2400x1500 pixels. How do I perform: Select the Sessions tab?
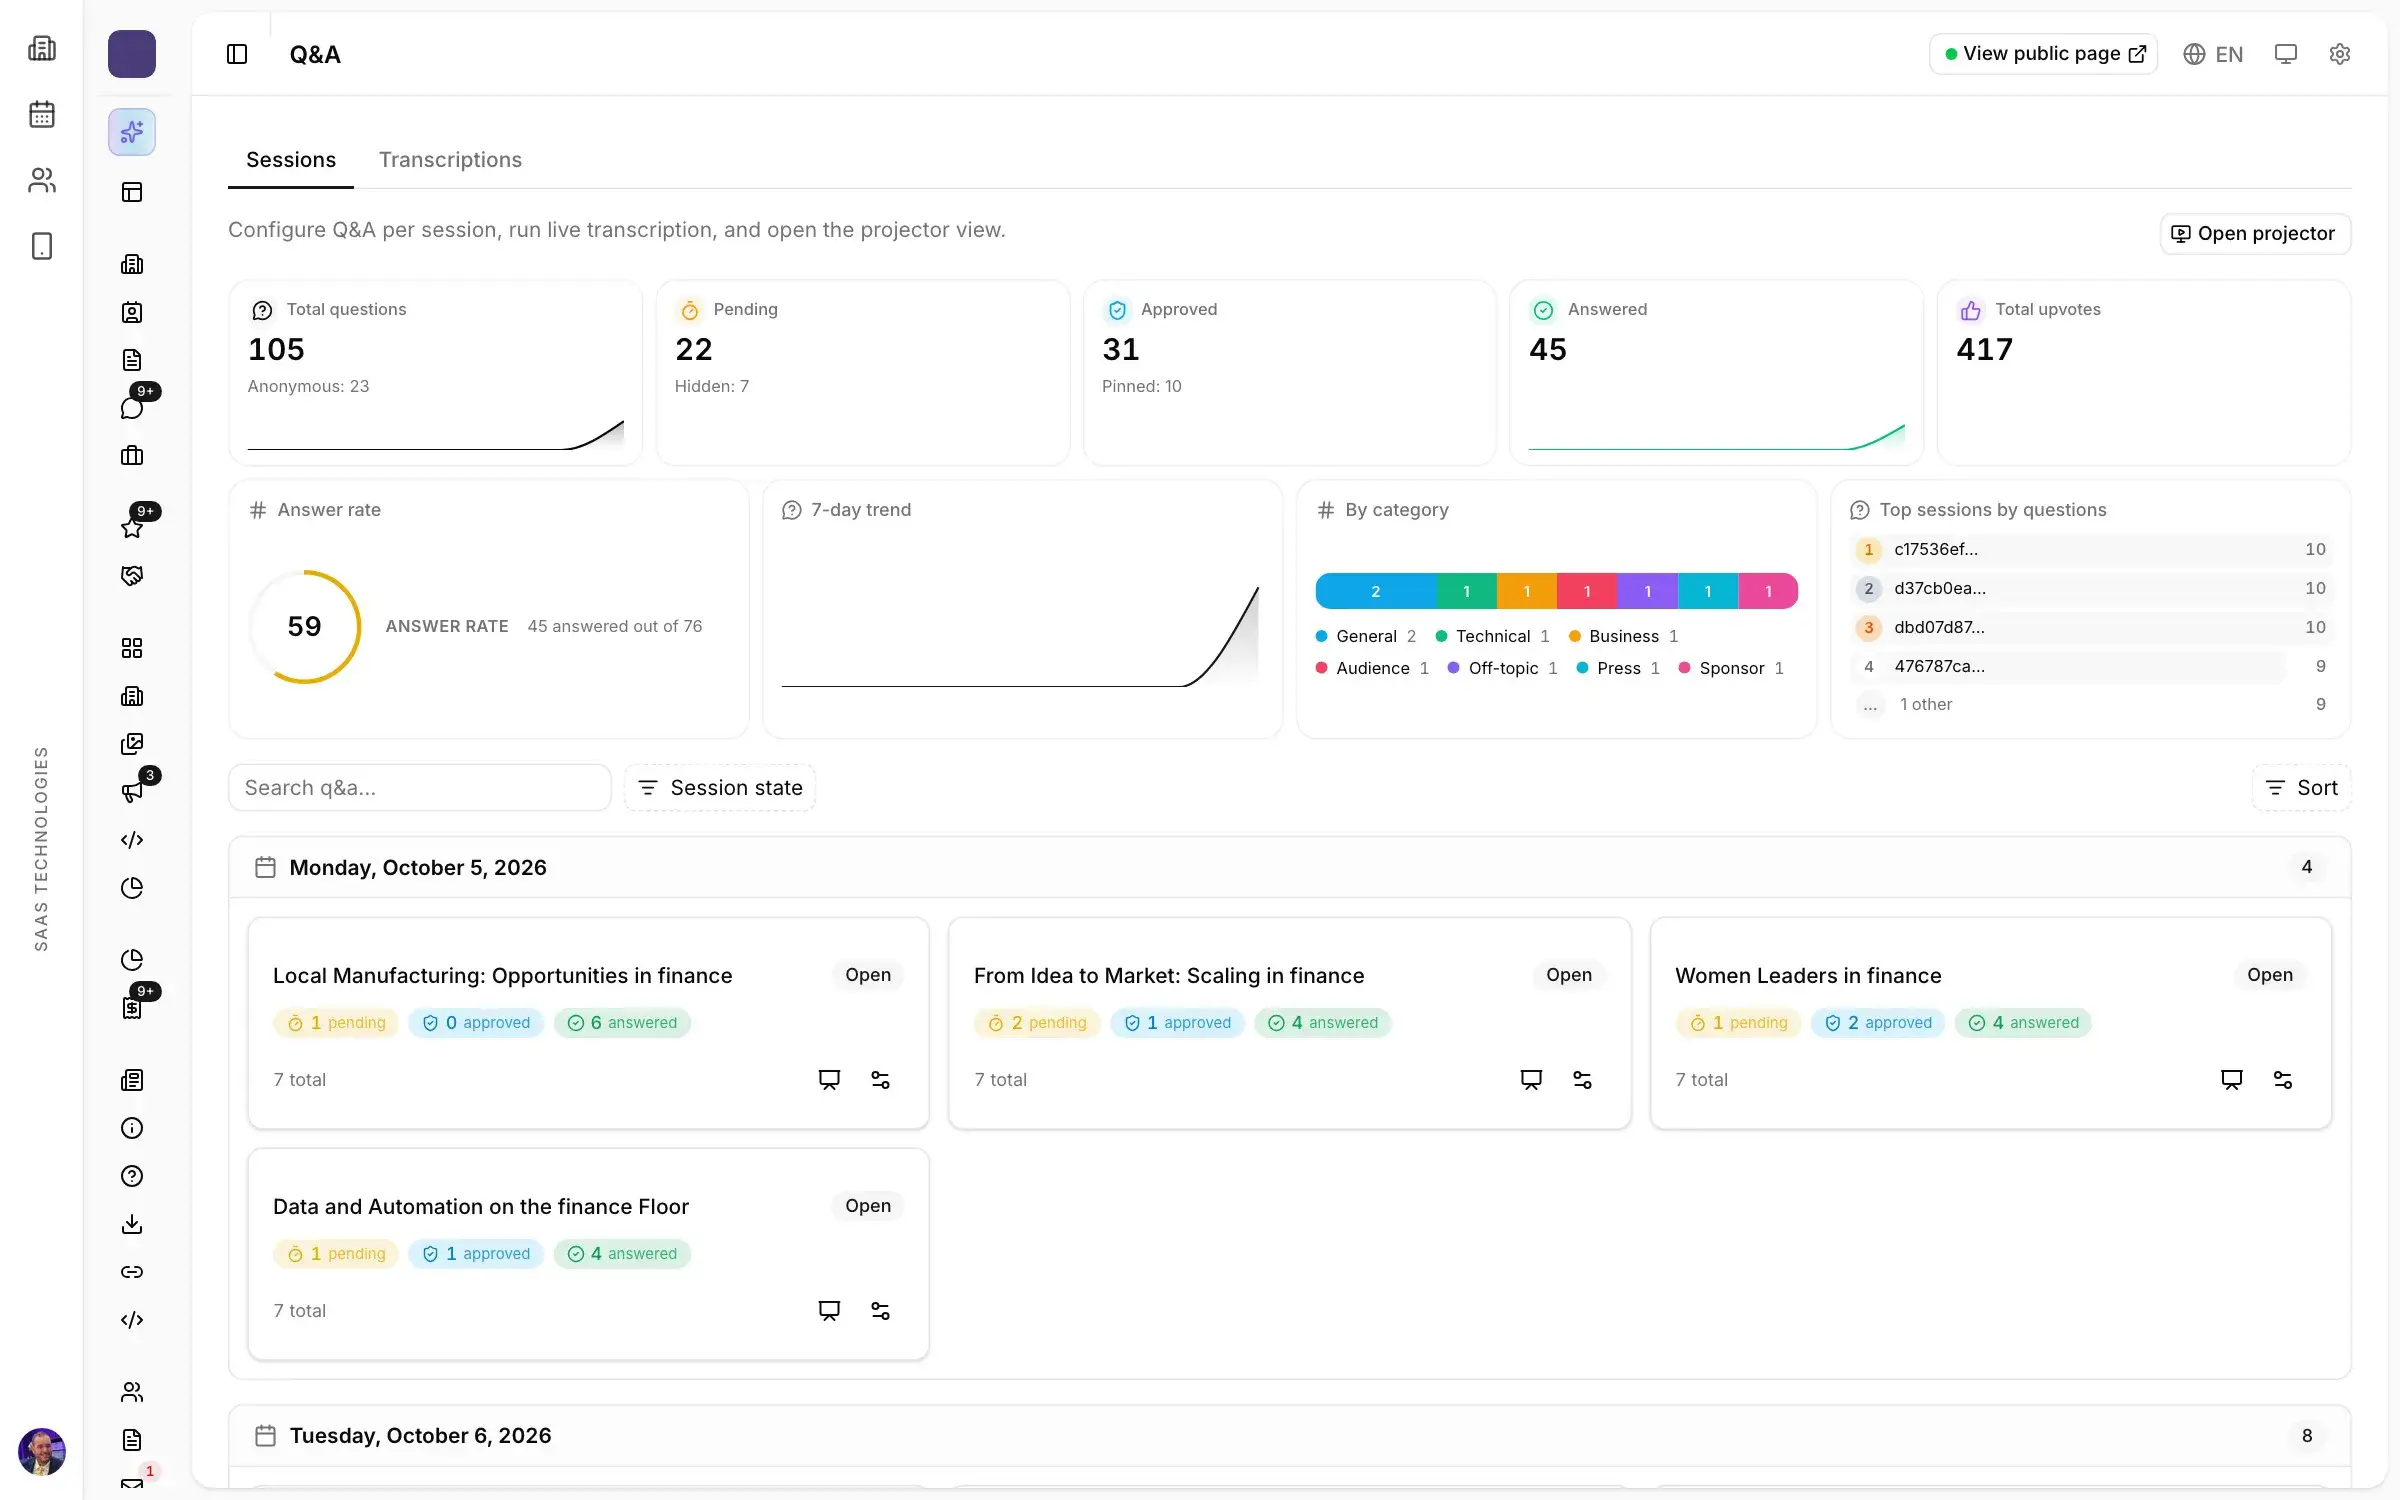[x=291, y=160]
